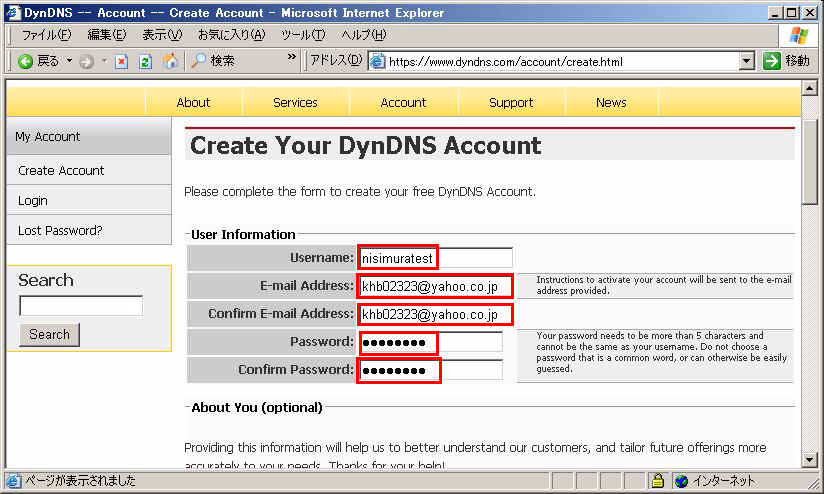The height and width of the screenshot is (494, 824).
Task: Open the 表示(V) menu
Action: (162, 35)
